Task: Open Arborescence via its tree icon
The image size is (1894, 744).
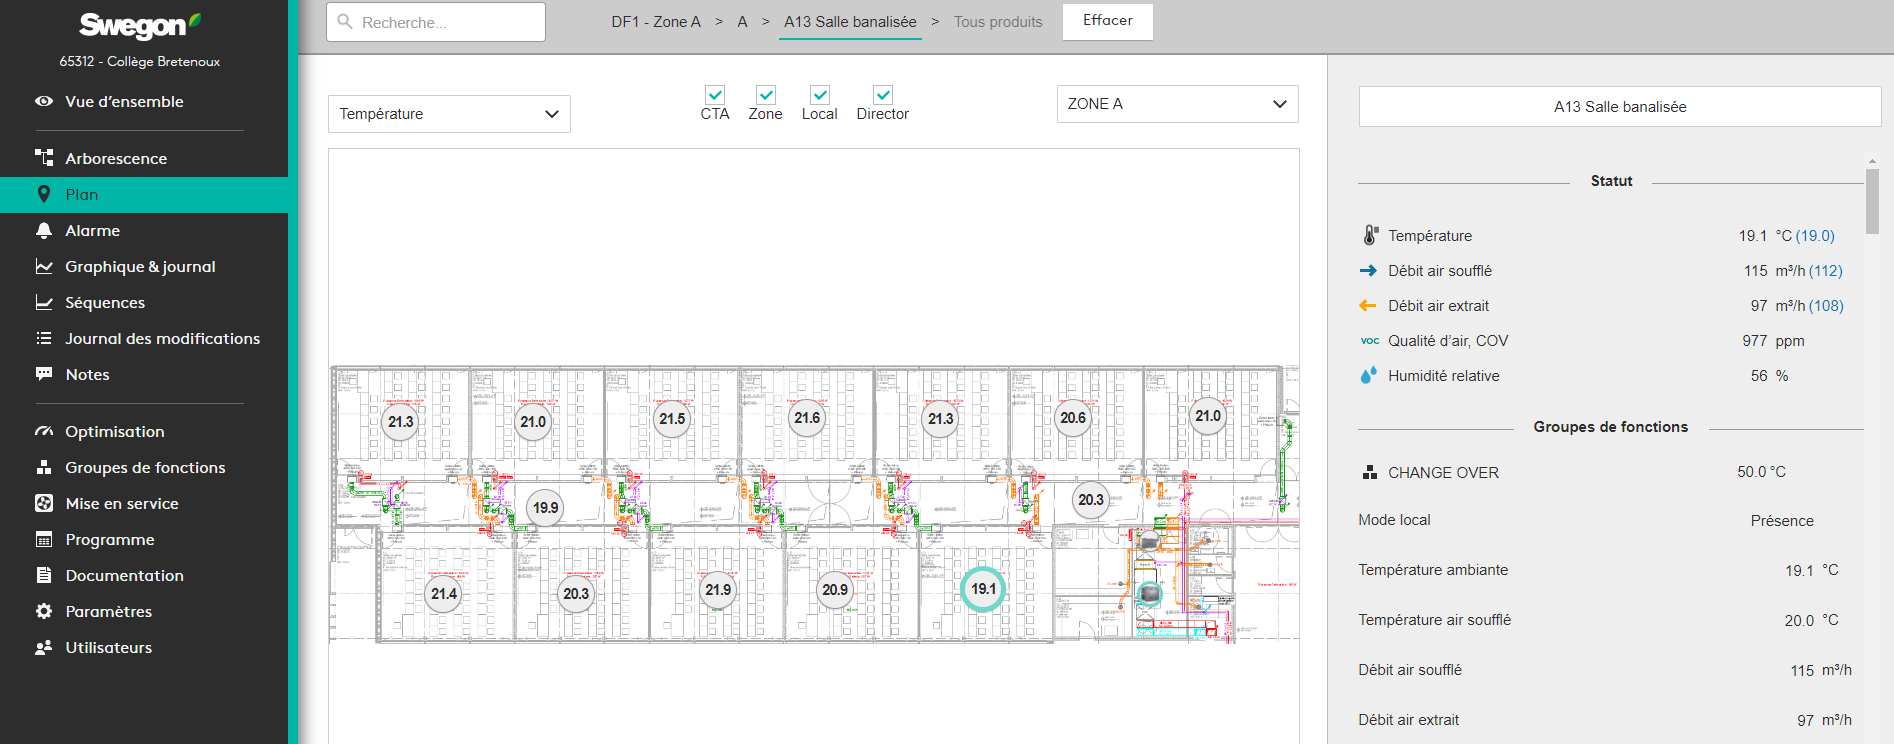Action: click(44, 158)
